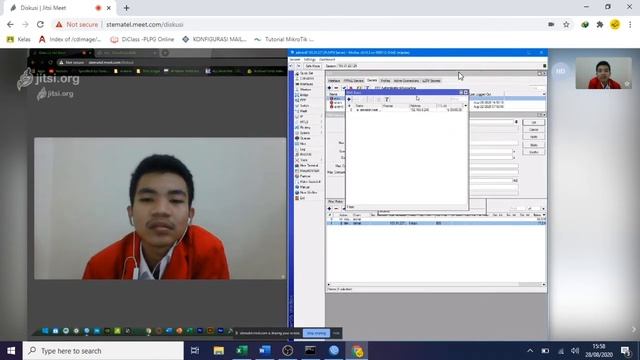The image size is (640, 360).
Task: Click the filter funnel in the small dialog
Action: click(x=387, y=99)
